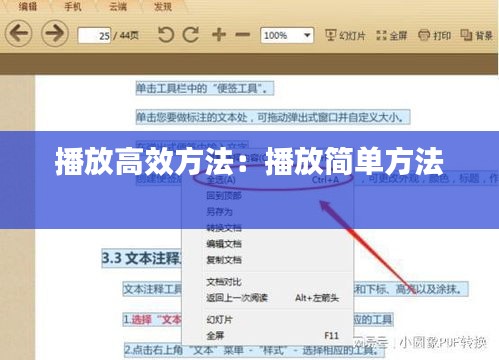The image size is (499, 360).
Task: Switch to the 手机 tab
Action: click(x=73, y=6)
